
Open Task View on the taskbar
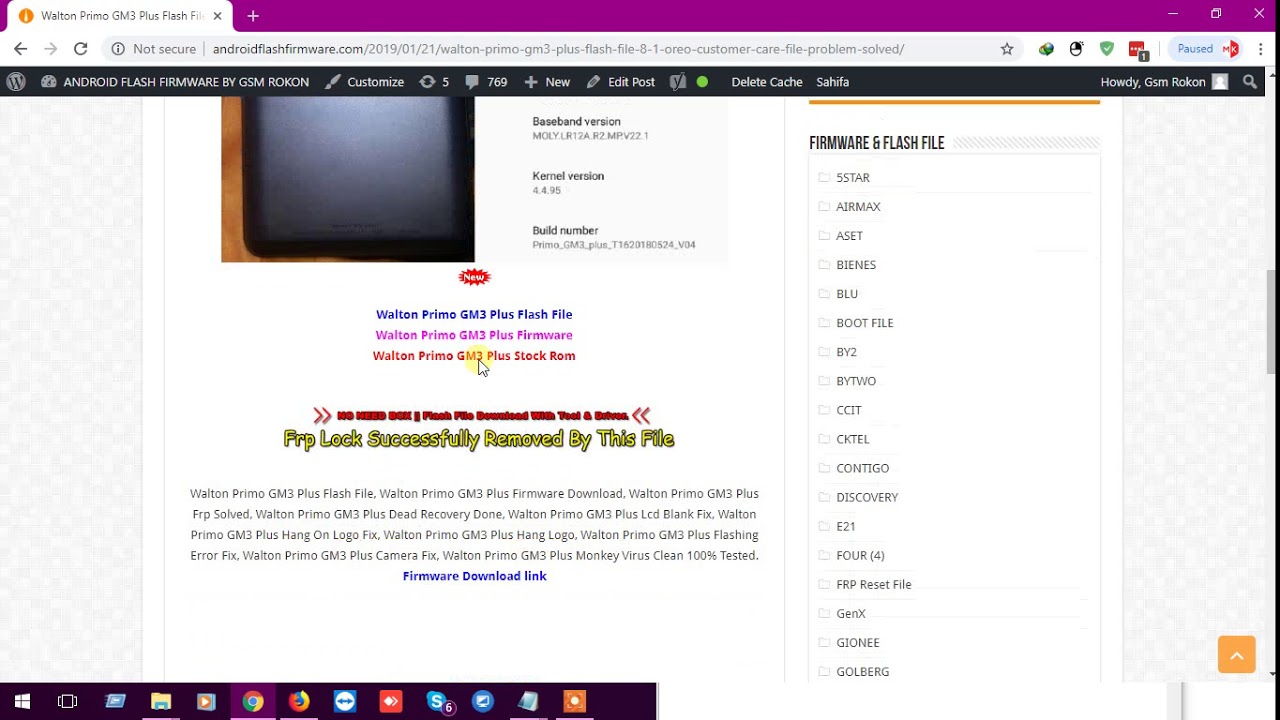point(67,701)
